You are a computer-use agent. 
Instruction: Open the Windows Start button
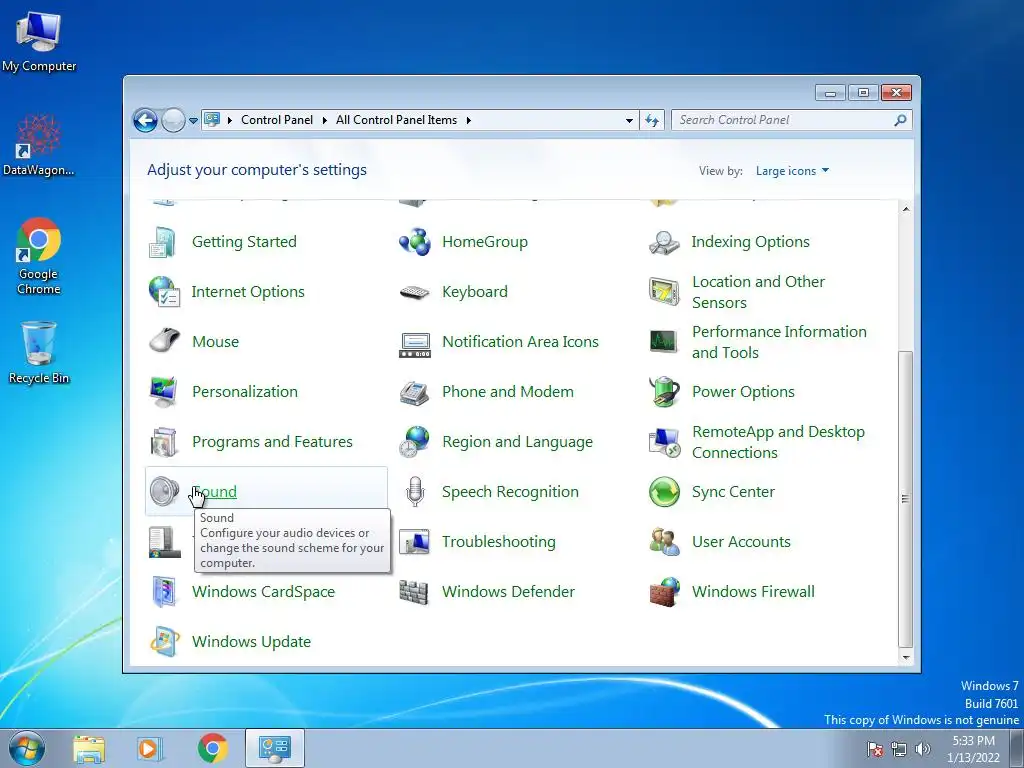(x=26, y=749)
